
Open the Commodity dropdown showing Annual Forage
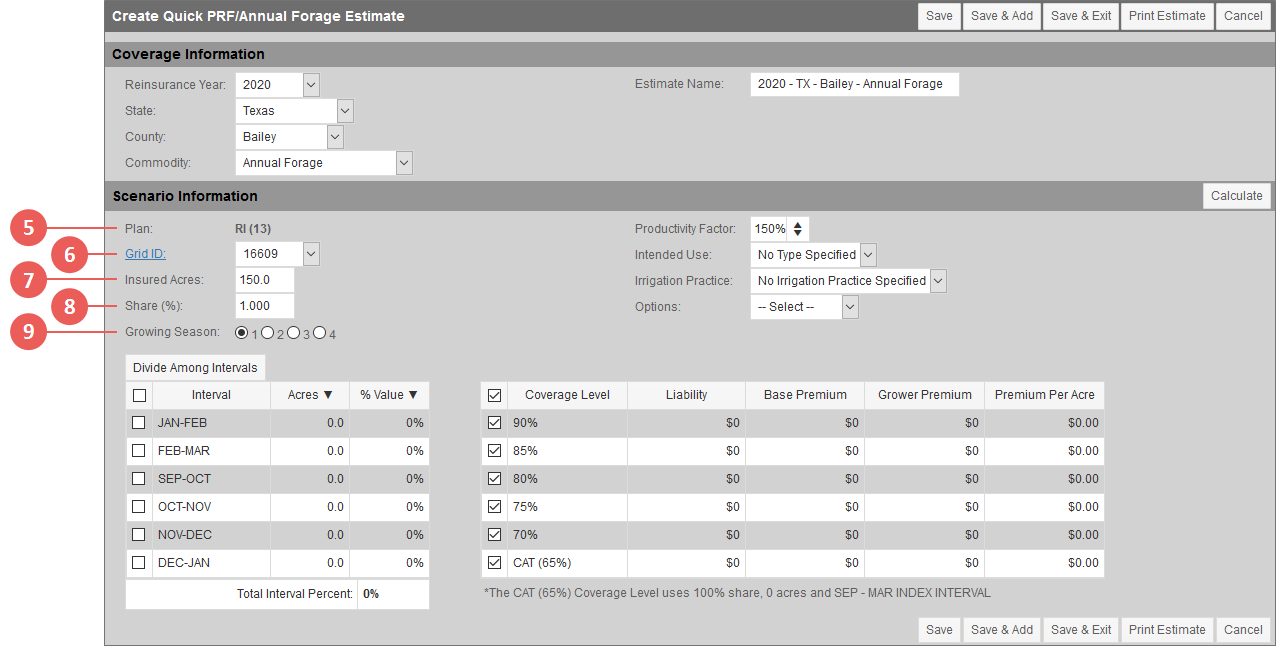(404, 162)
